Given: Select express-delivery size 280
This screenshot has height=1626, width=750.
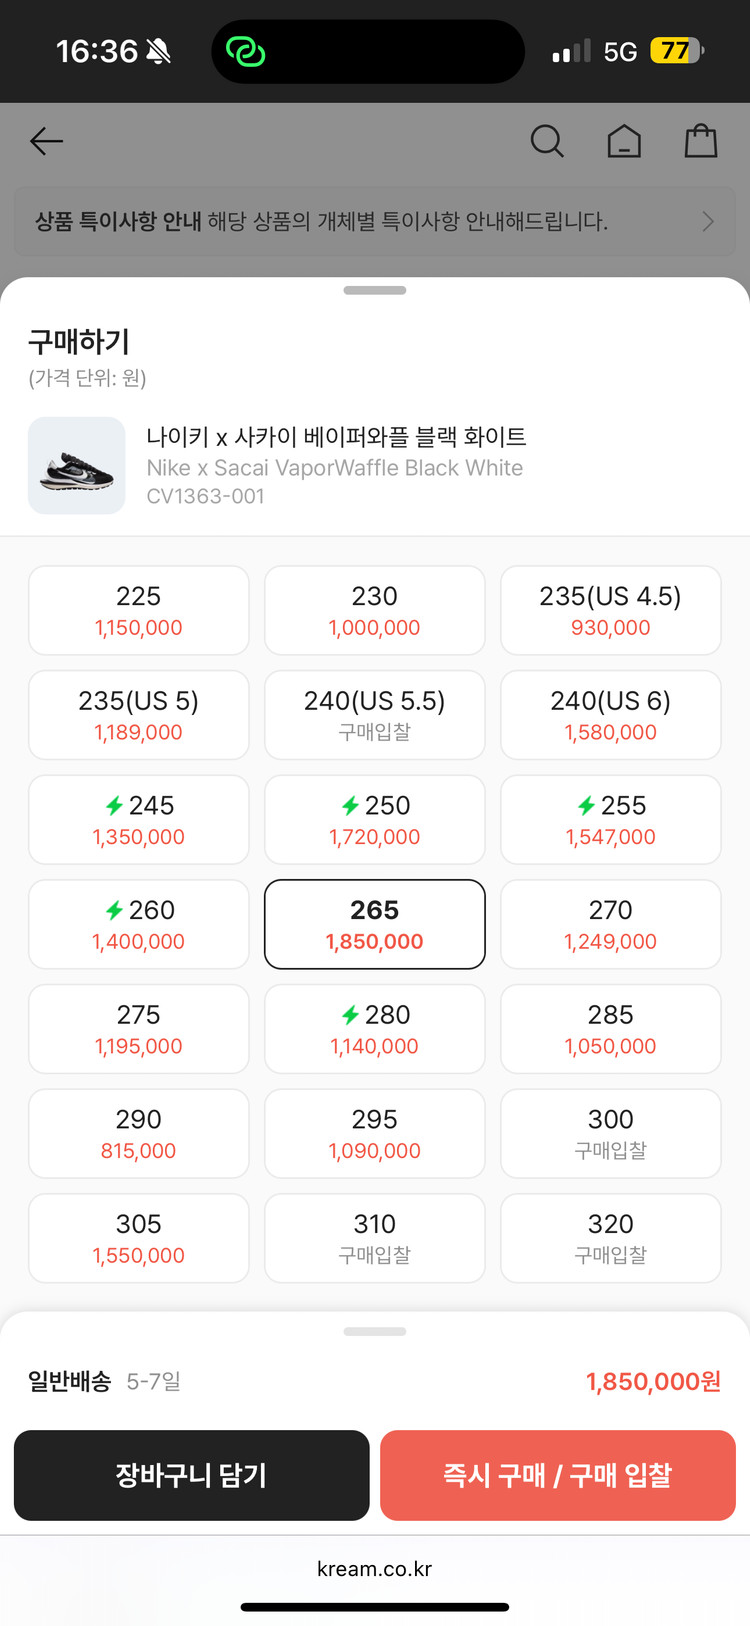Looking at the screenshot, I should 375,1028.
